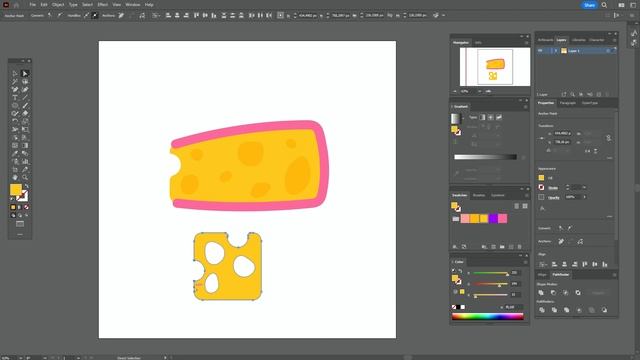Viewport: 640px width, 360px height.
Task: Switch Swatches panel to thumbnail view
Action: click(525, 206)
